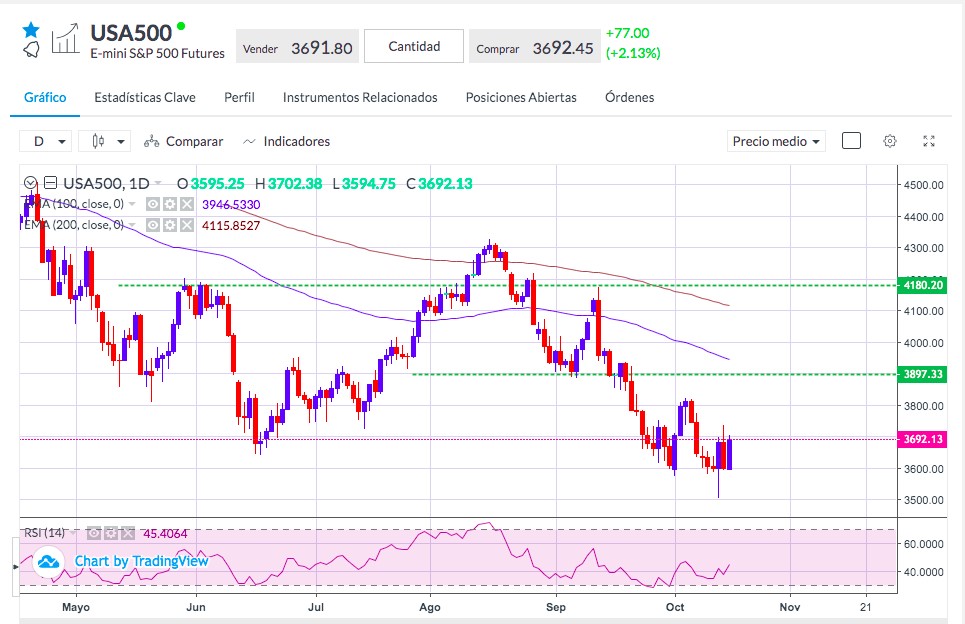This screenshot has height=624, width=965.
Task: Click the TradingView cloud logo
Action: point(48,561)
